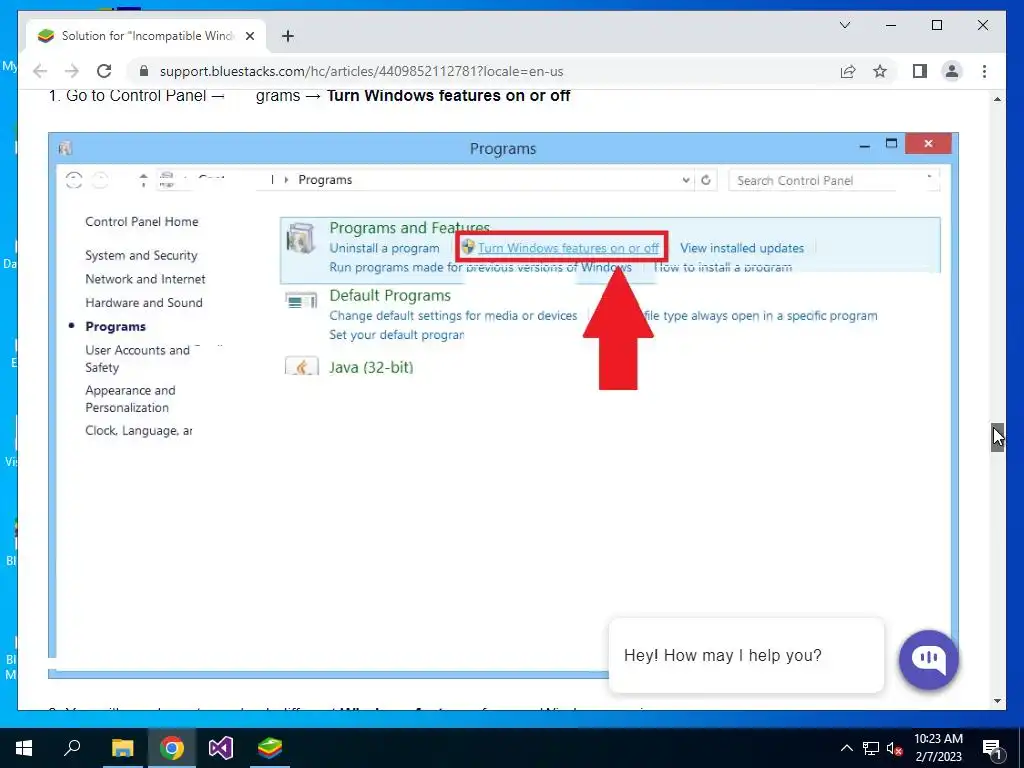Open Chrome side panel
This screenshot has width=1024, height=768.
click(920, 71)
